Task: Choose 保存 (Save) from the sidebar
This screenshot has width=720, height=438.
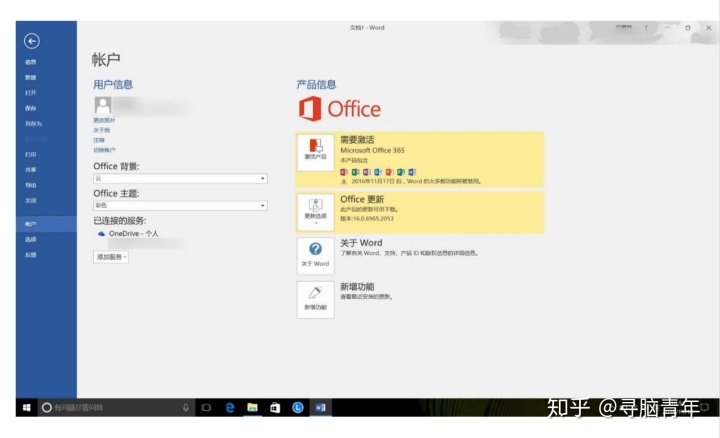Action: 31,108
